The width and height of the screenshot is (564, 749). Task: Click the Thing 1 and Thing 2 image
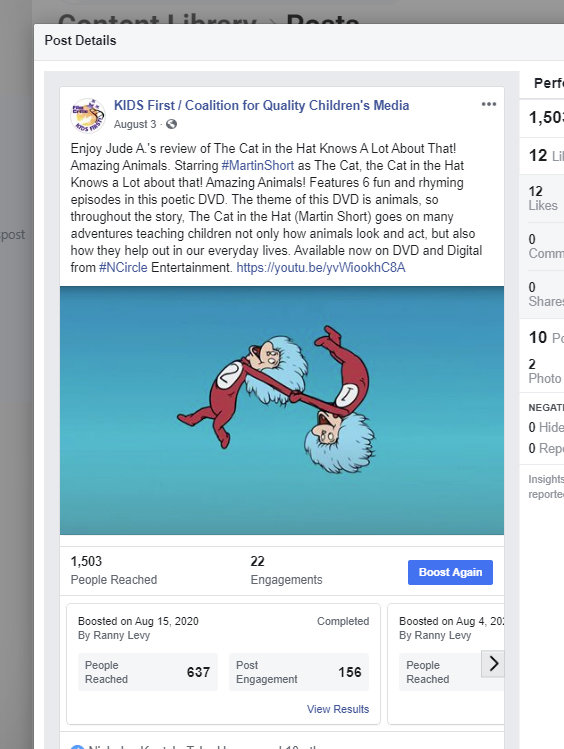coord(282,410)
